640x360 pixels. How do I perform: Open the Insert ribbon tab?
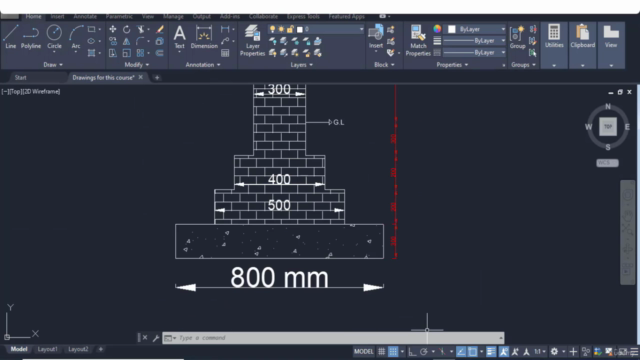(x=57, y=16)
